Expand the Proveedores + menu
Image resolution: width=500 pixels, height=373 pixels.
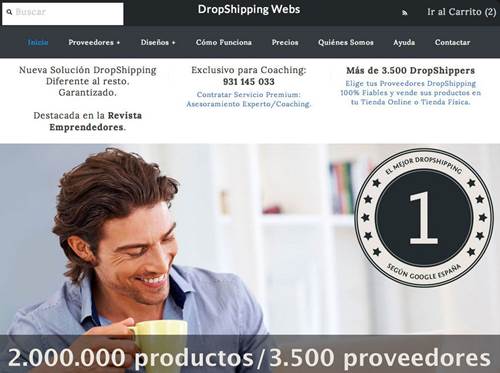pyautogui.click(x=94, y=42)
